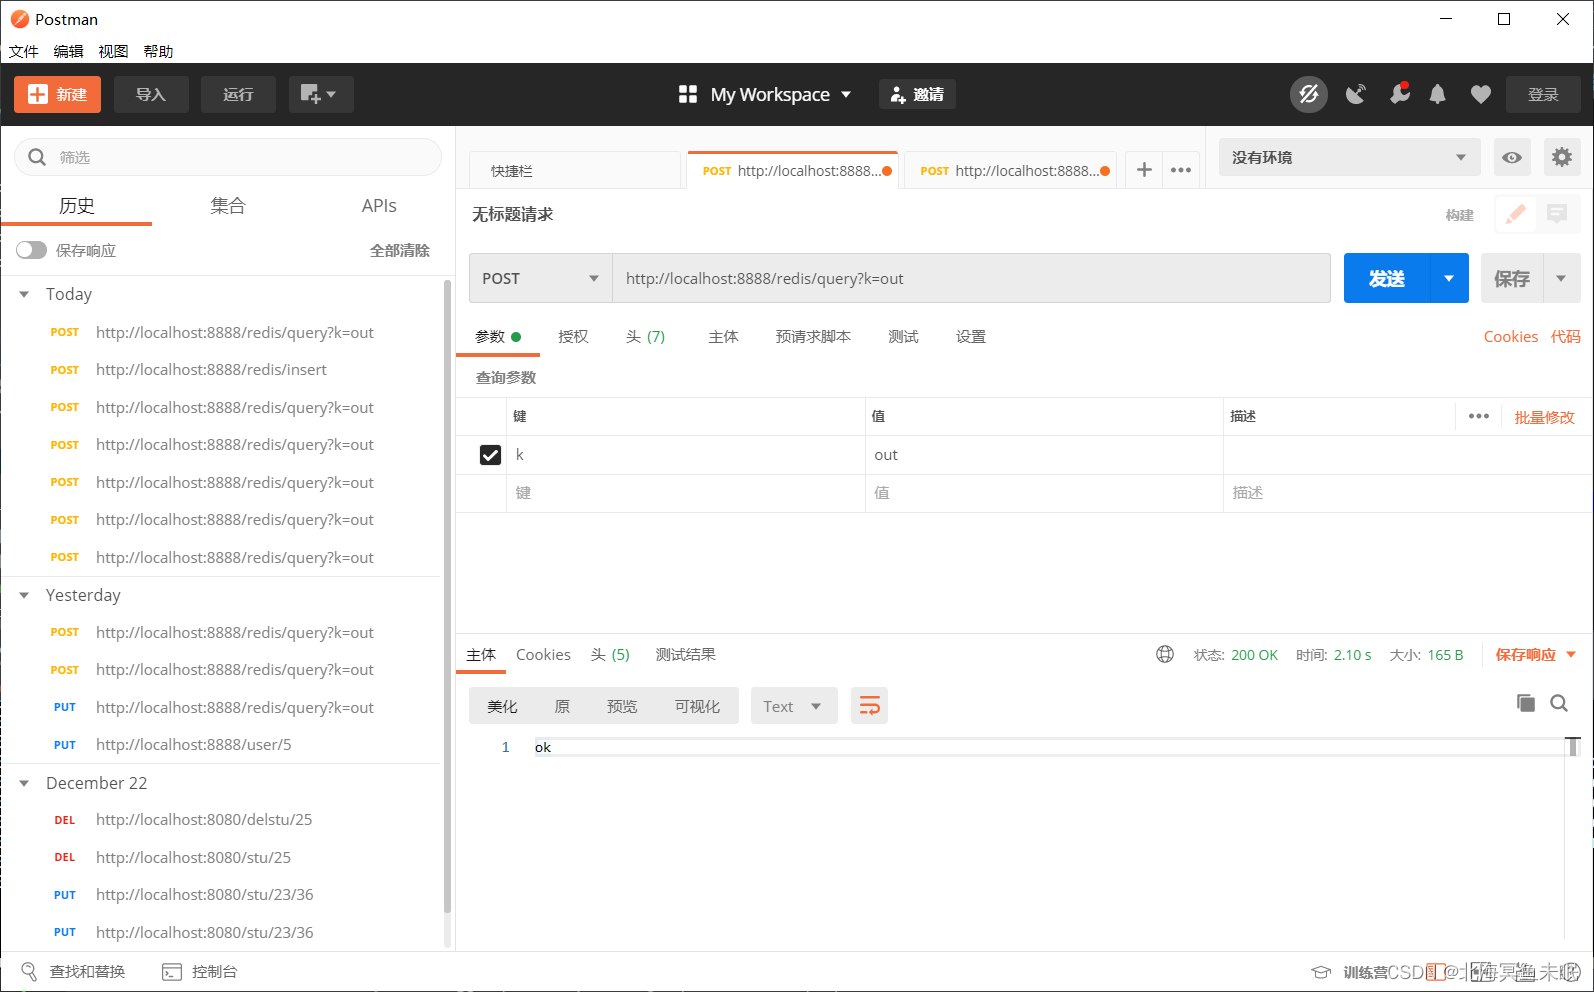Collapse the Today history group
The image size is (1594, 992).
click(x=24, y=294)
